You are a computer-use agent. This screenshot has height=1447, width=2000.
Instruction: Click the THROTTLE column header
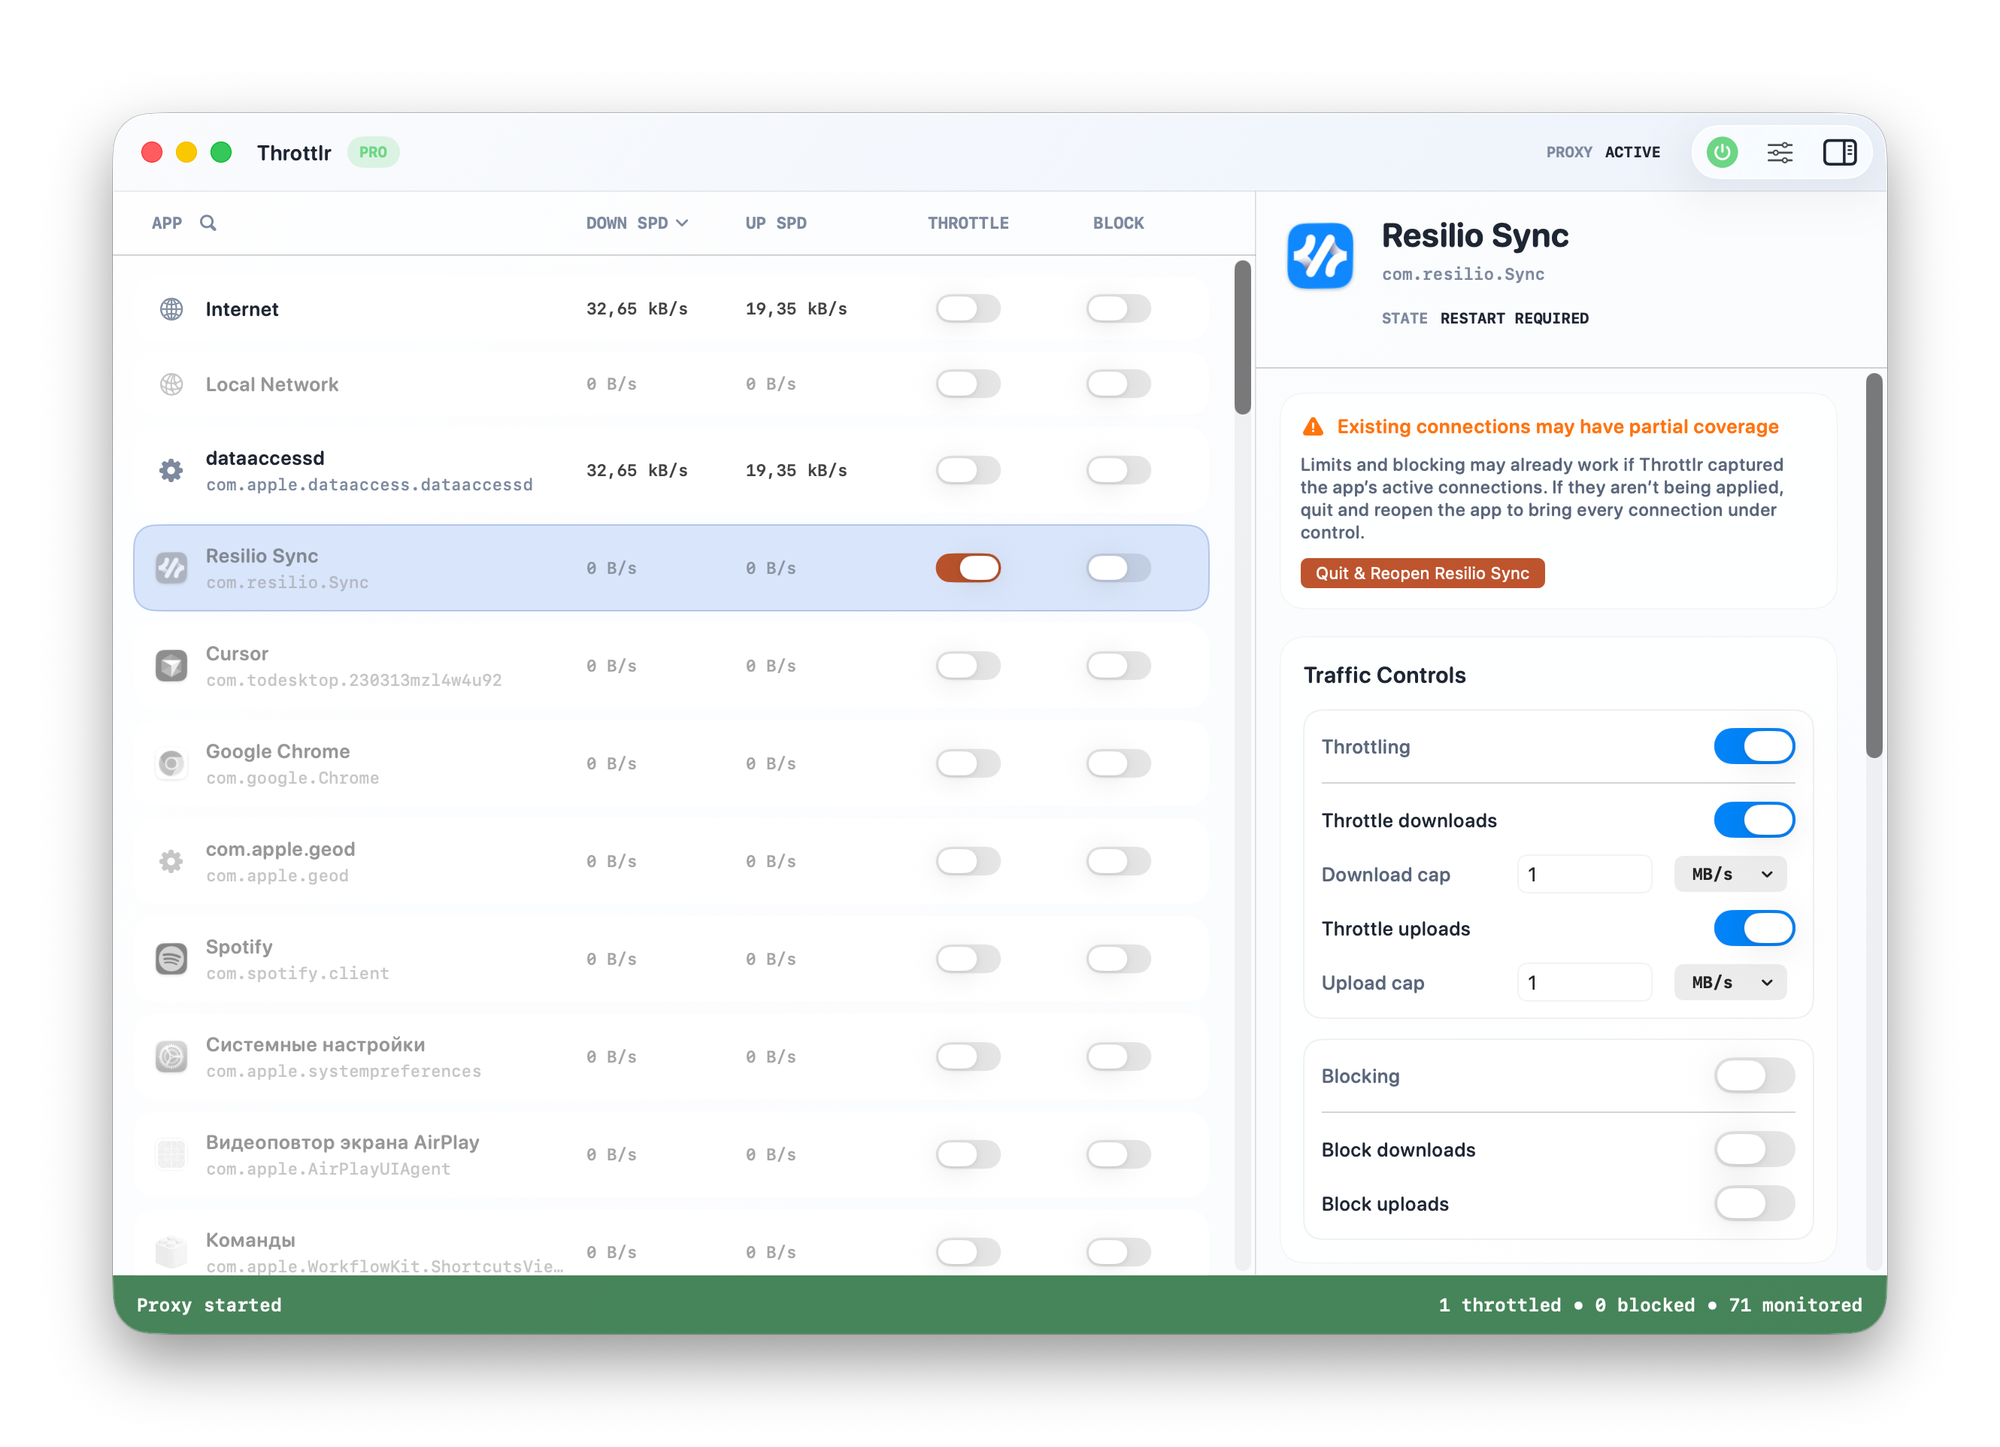click(x=968, y=223)
